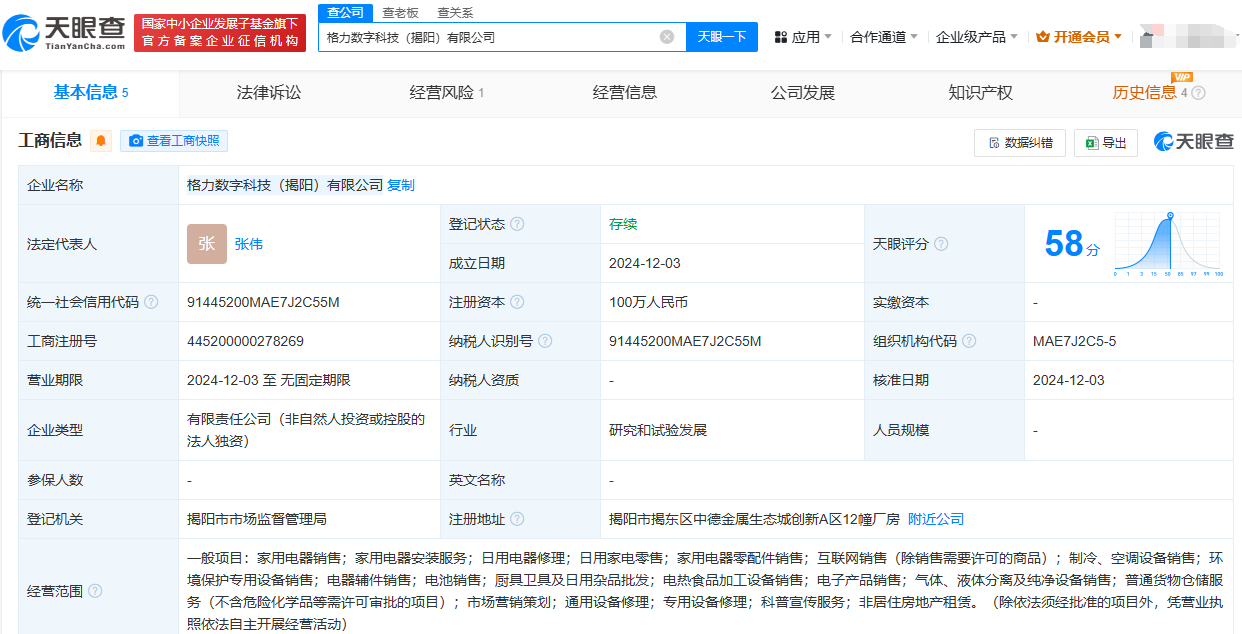Click the 张 avatar of legal representative
Viewport: 1242px width, 634px height.
pos(207,244)
